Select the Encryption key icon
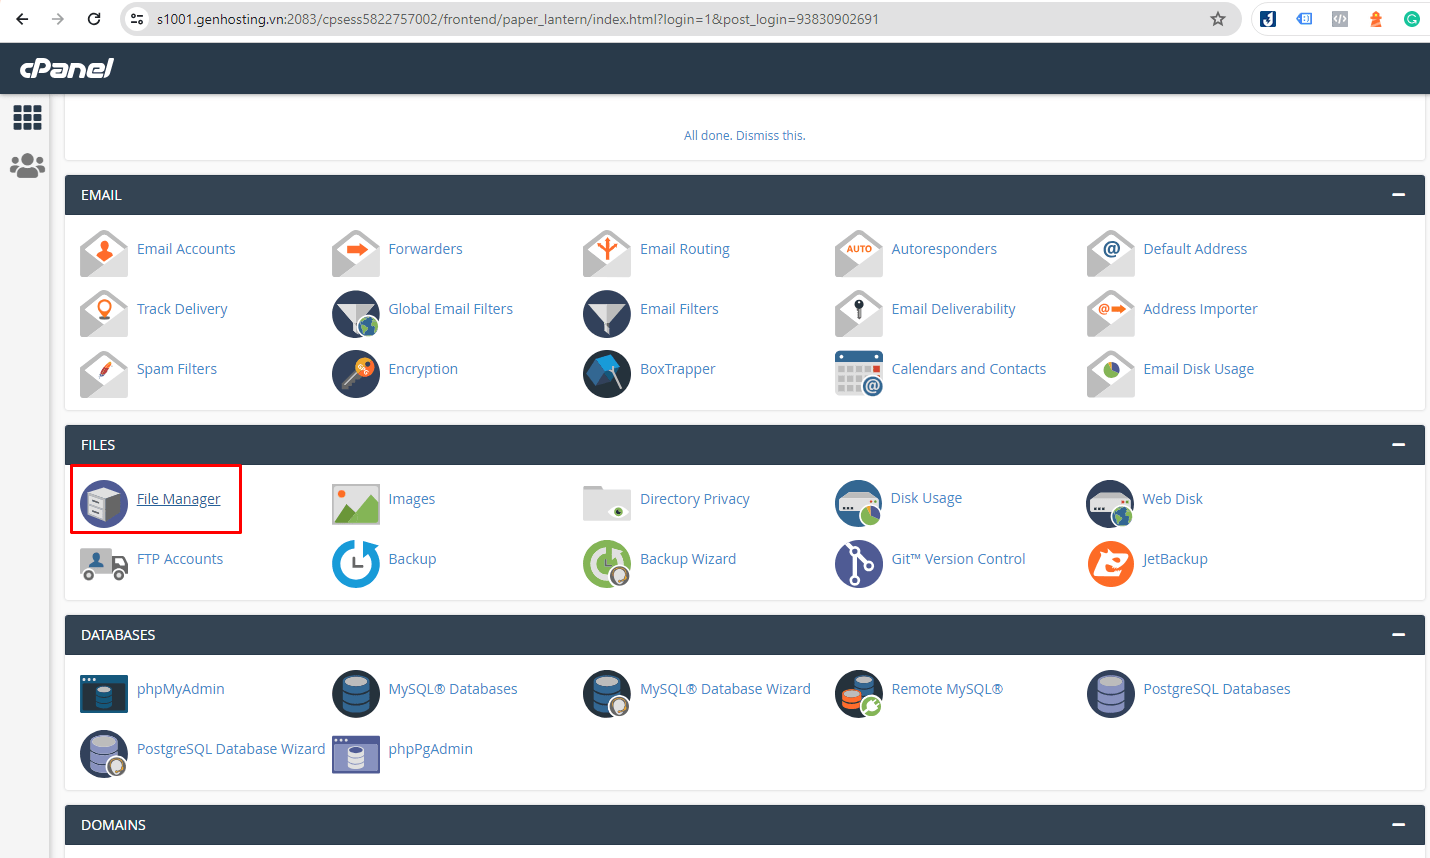 [355, 374]
